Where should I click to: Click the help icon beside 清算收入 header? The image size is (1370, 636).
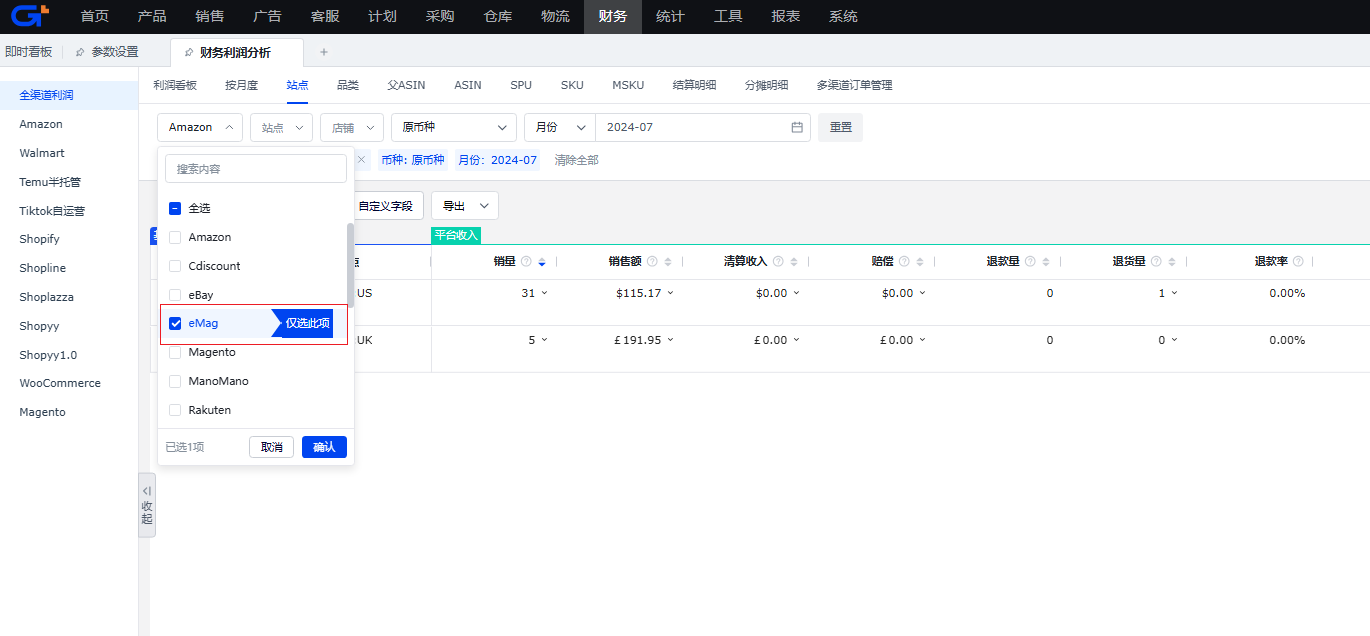pyautogui.click(x=778, y=261)
